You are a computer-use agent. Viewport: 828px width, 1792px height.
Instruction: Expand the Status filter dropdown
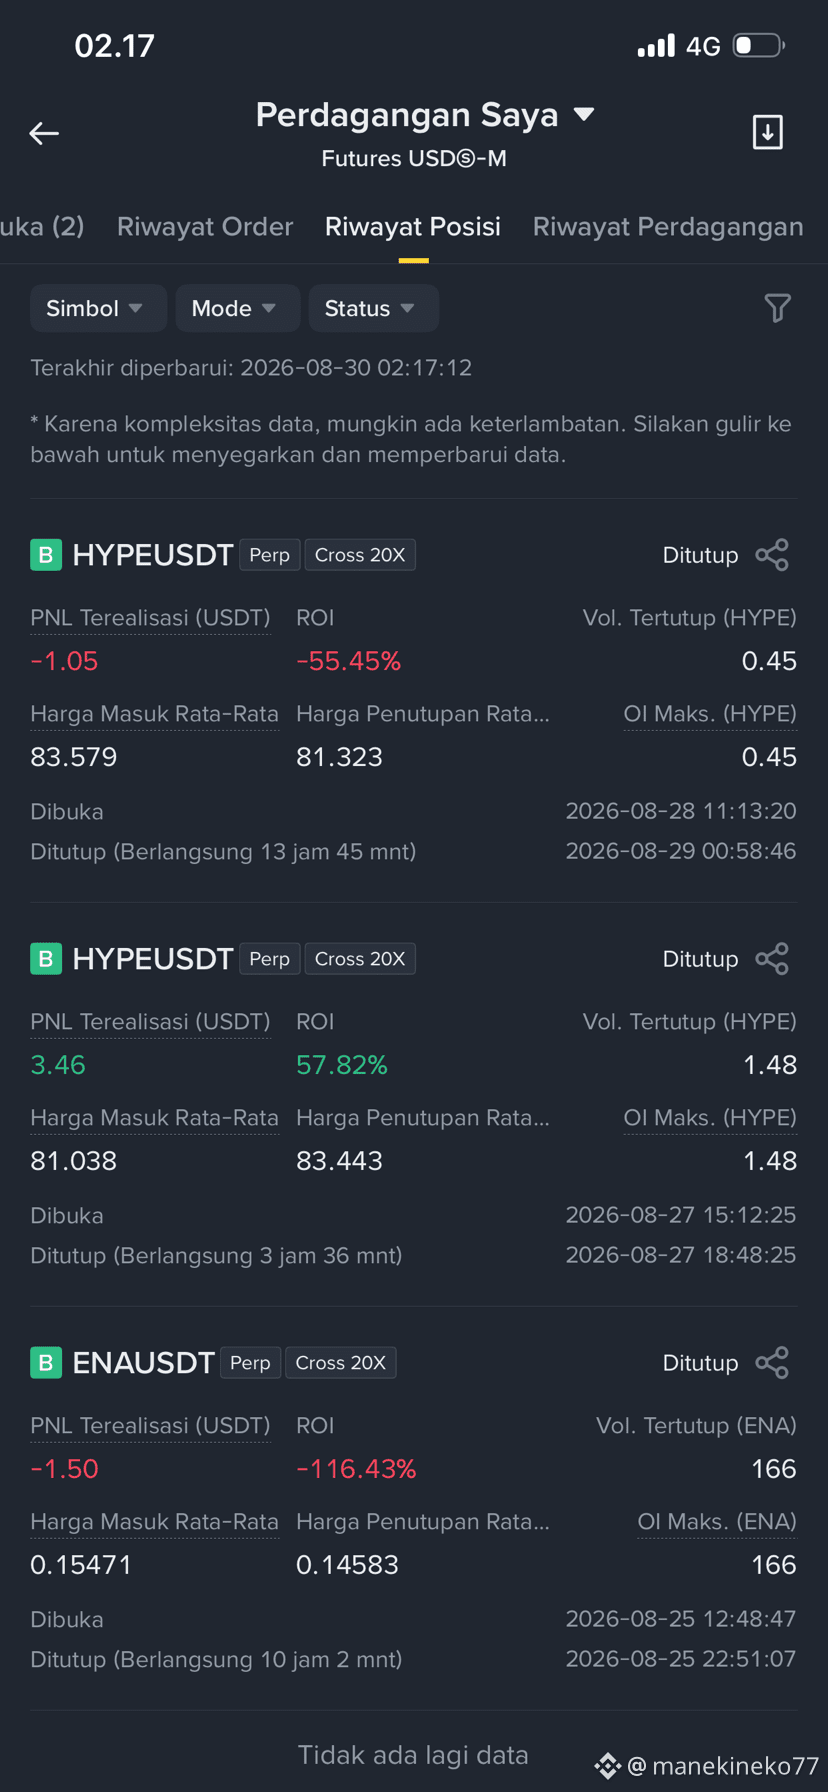click(x=372, y=308)
